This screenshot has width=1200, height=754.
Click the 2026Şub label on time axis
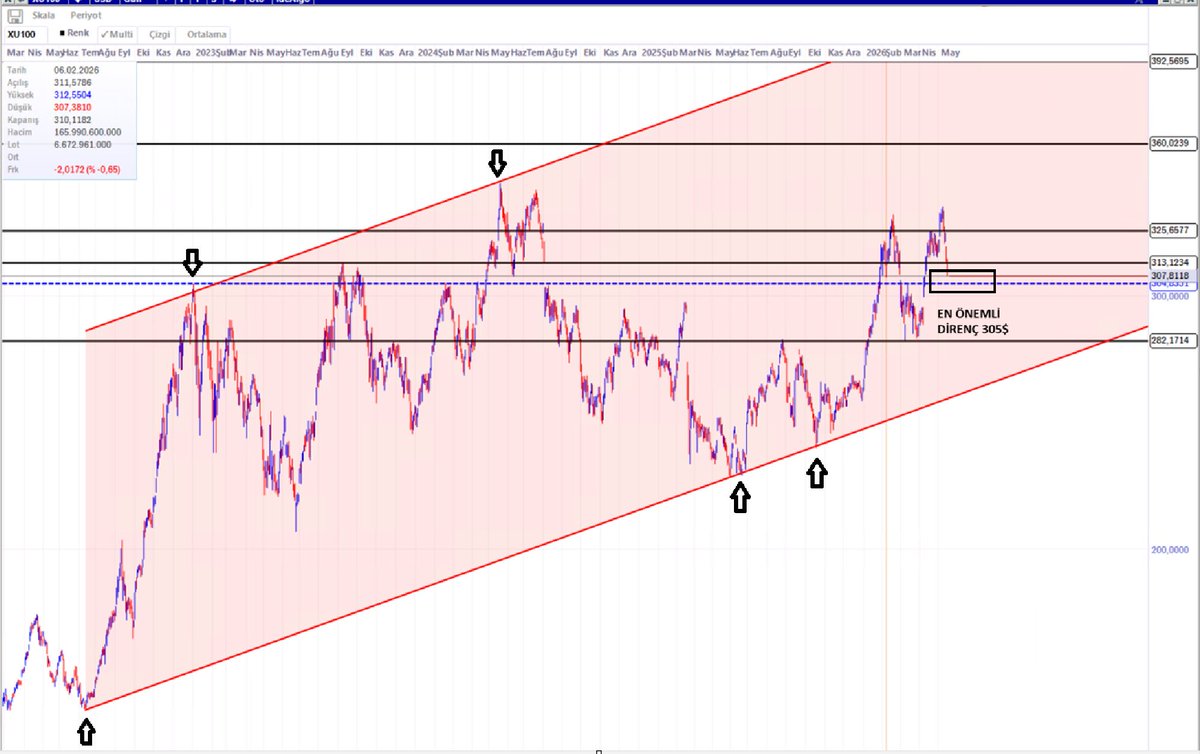883,51
